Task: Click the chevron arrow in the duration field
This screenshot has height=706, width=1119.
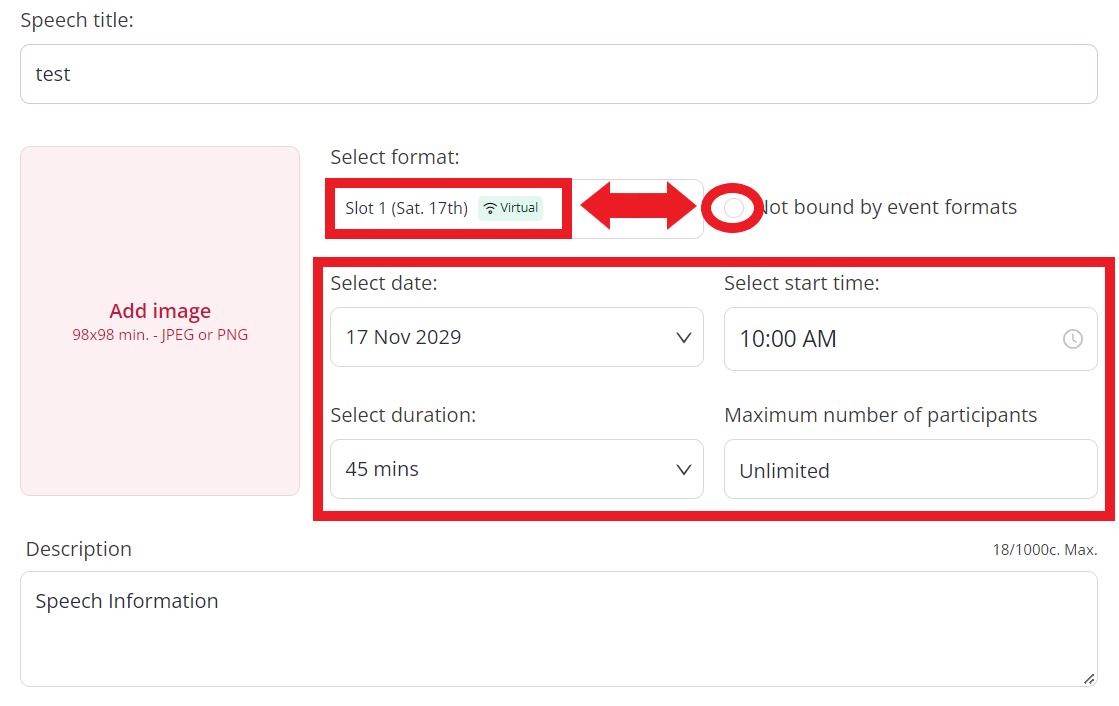Action: click(x=683, y=470)
